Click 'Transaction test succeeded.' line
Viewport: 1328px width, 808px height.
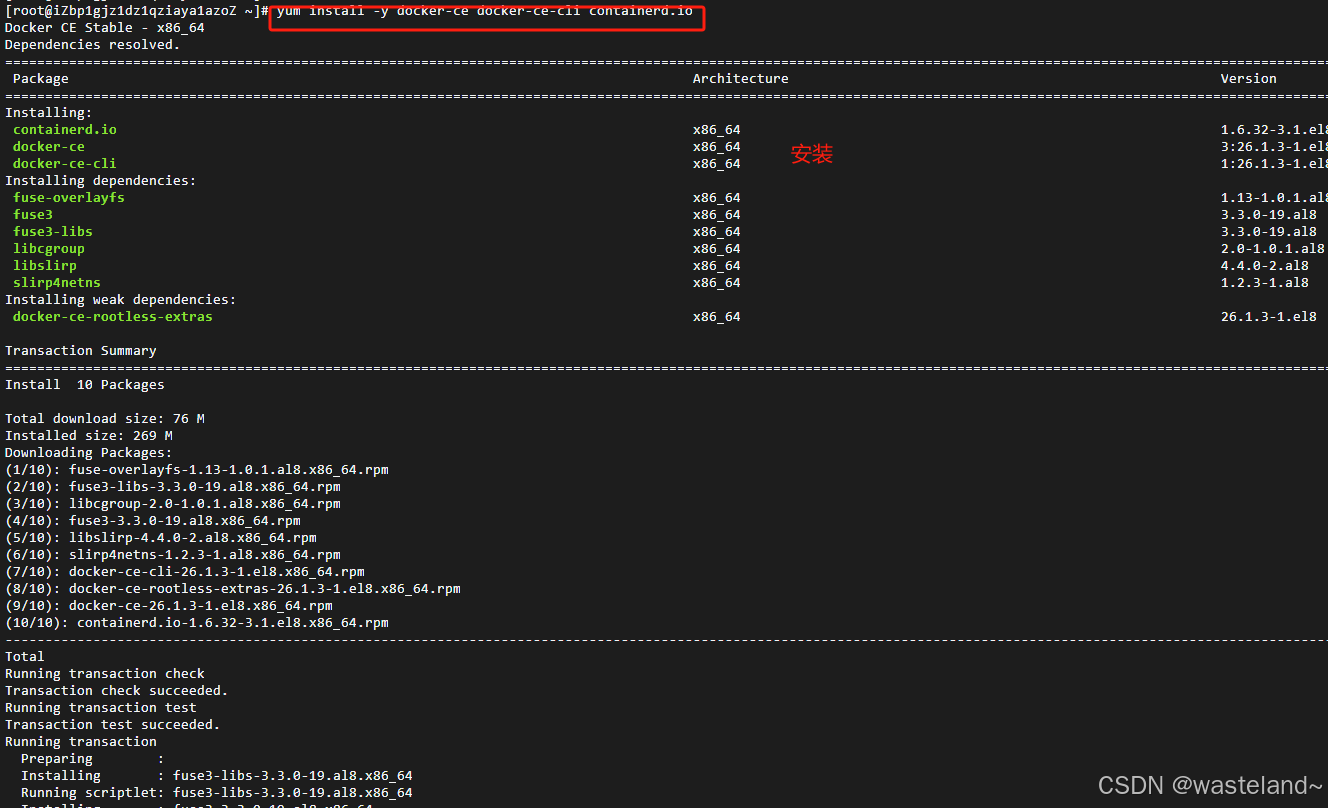click(113, 725)
